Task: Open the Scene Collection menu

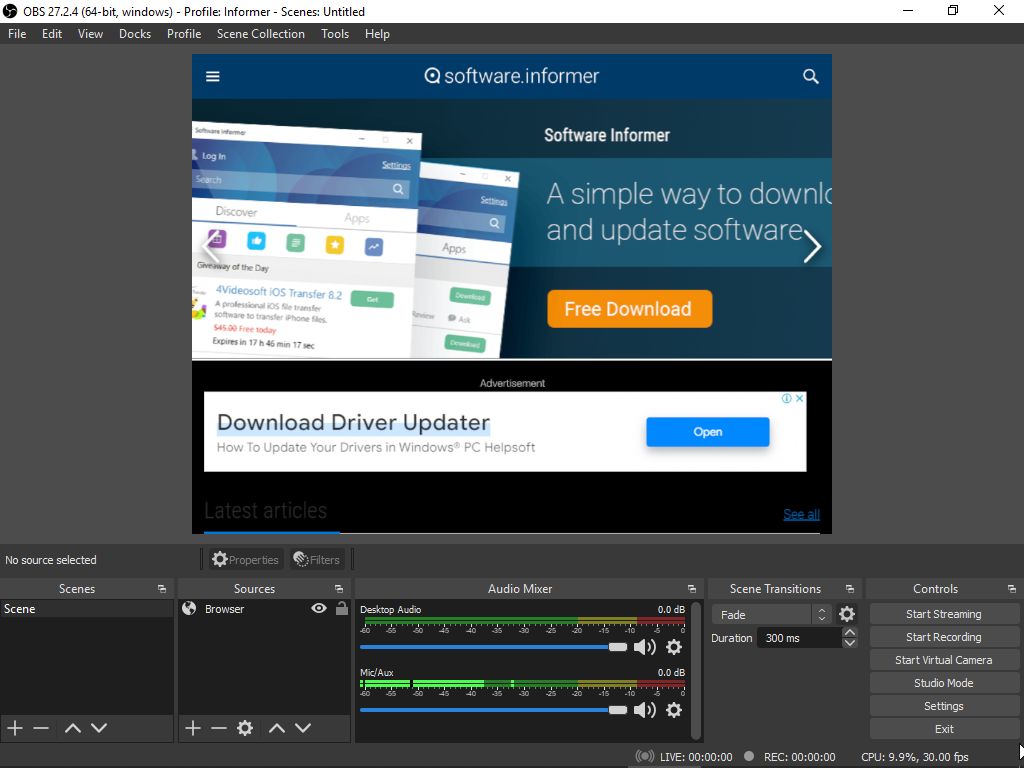Action: (260, 33)
